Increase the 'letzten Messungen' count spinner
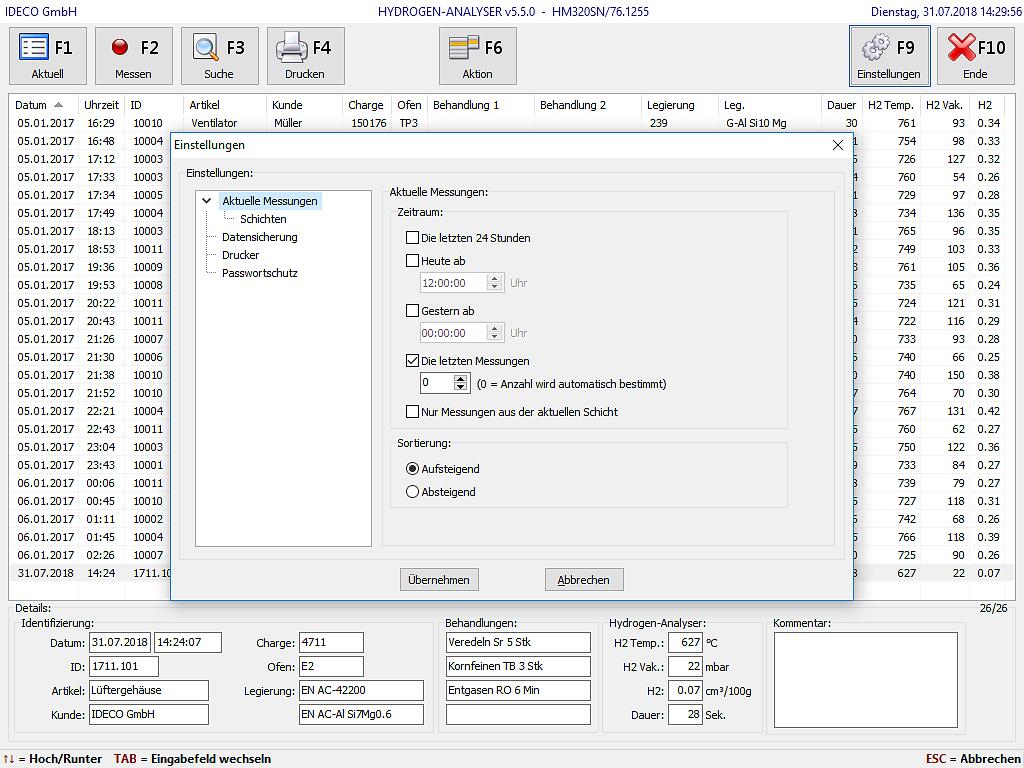Viewport: 1024px width, 768px height. [x=460, y=379]
